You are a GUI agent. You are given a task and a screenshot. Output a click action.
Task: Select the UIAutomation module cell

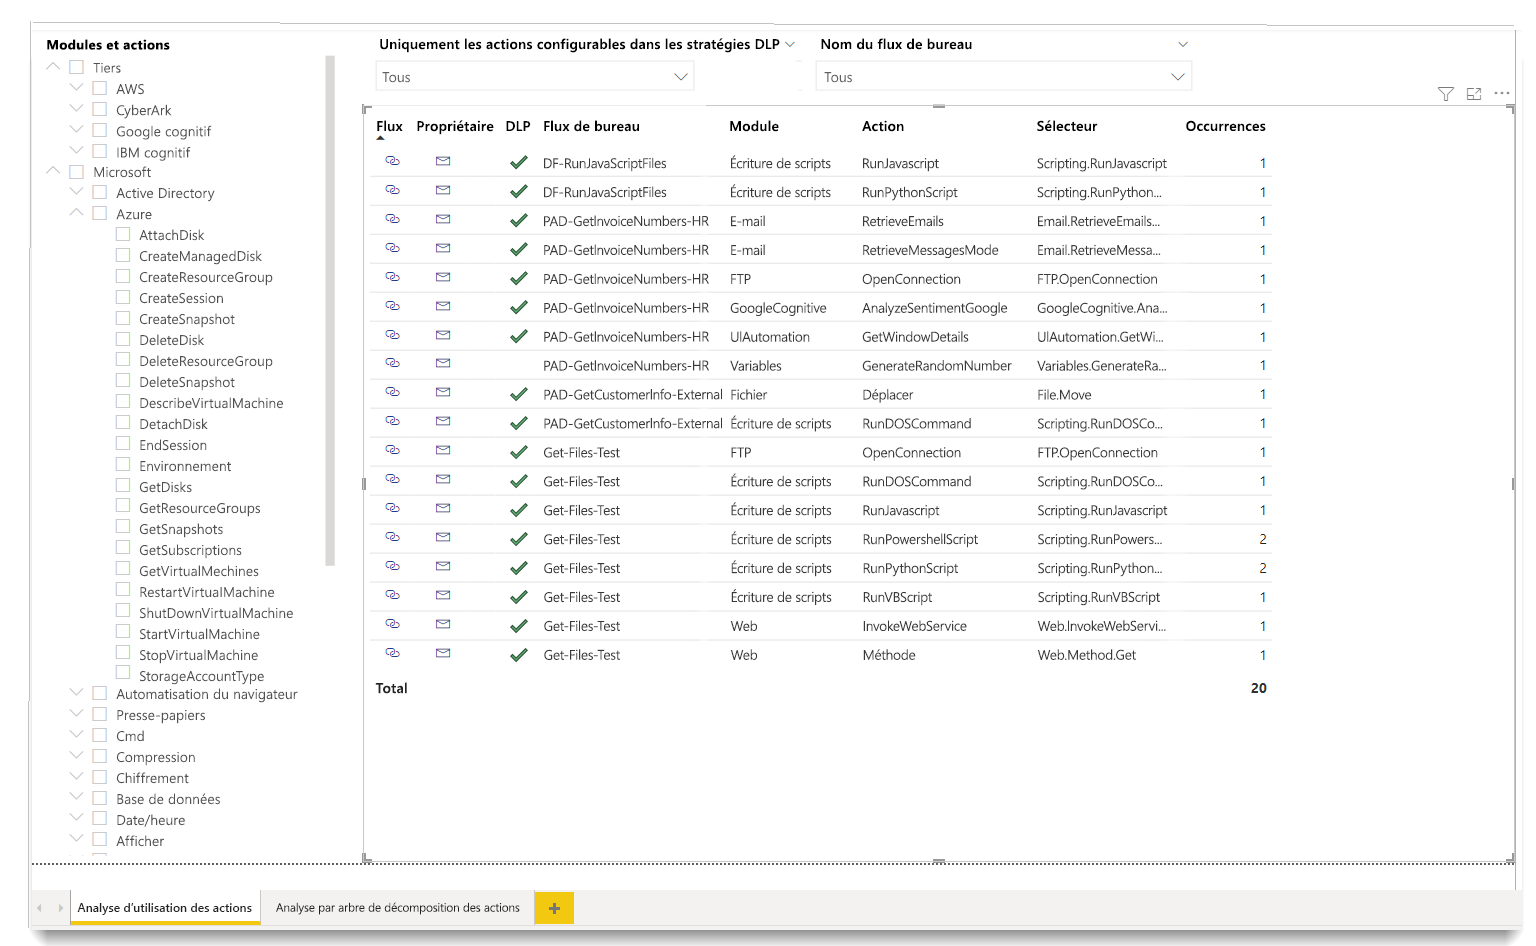point(770,337)
